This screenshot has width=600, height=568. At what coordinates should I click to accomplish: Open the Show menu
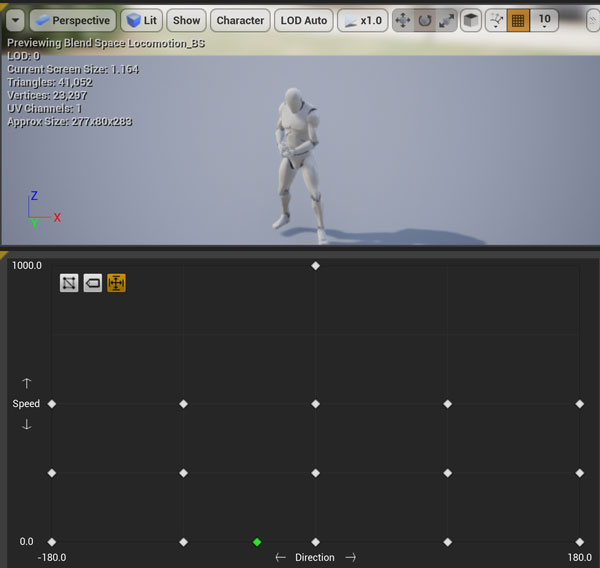pyautogui.click(x=186, y=20)
